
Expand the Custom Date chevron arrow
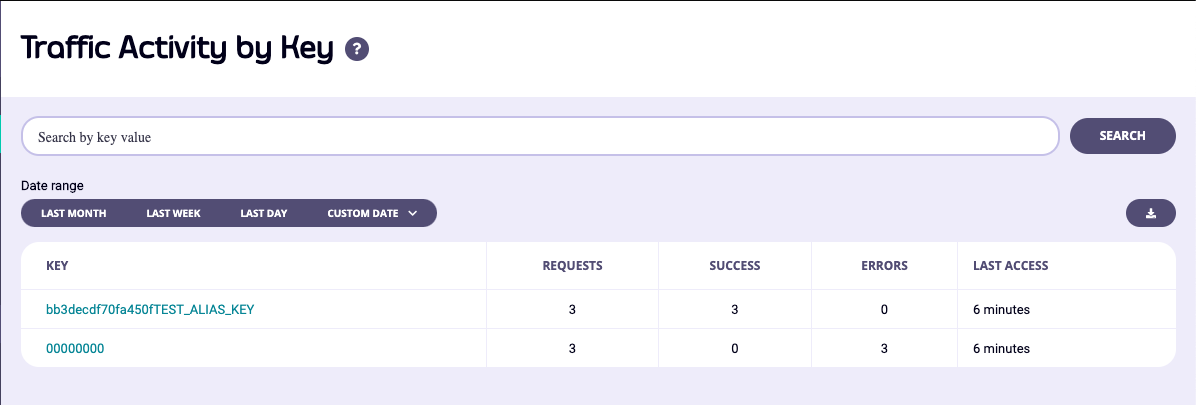[412, 213]
